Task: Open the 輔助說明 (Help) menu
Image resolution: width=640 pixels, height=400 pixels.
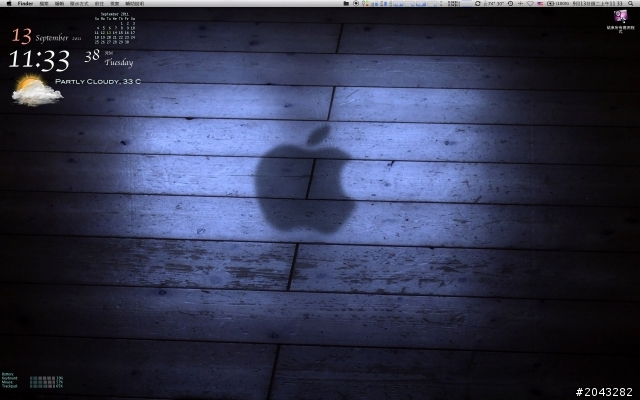Action: [134, 4]
